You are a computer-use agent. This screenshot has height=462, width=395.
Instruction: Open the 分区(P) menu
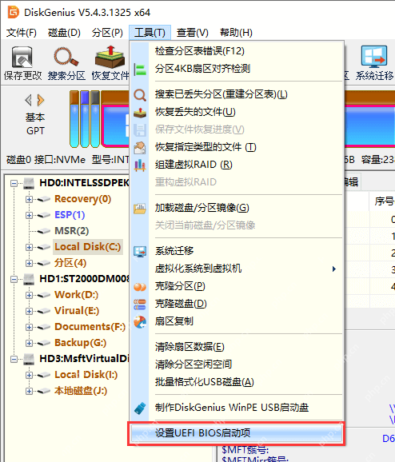click(107, 33)
